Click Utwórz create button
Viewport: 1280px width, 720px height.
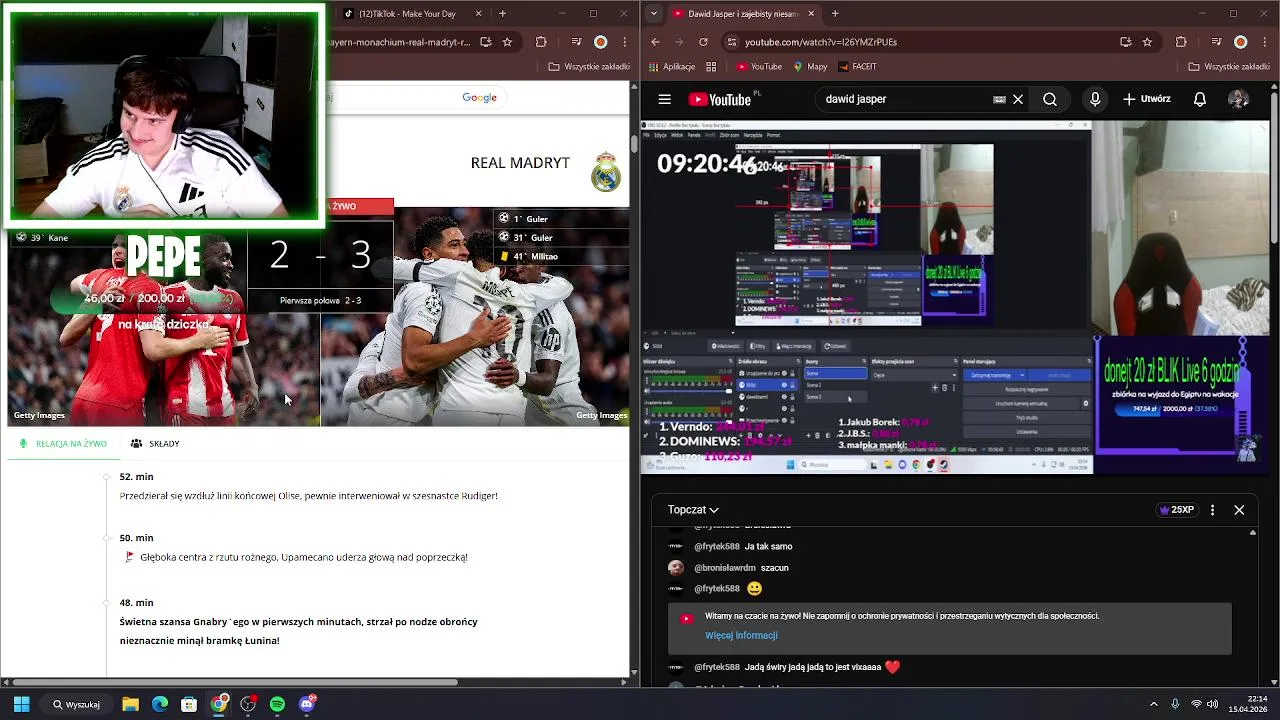pyautogui.click(x=1146, y=99)
